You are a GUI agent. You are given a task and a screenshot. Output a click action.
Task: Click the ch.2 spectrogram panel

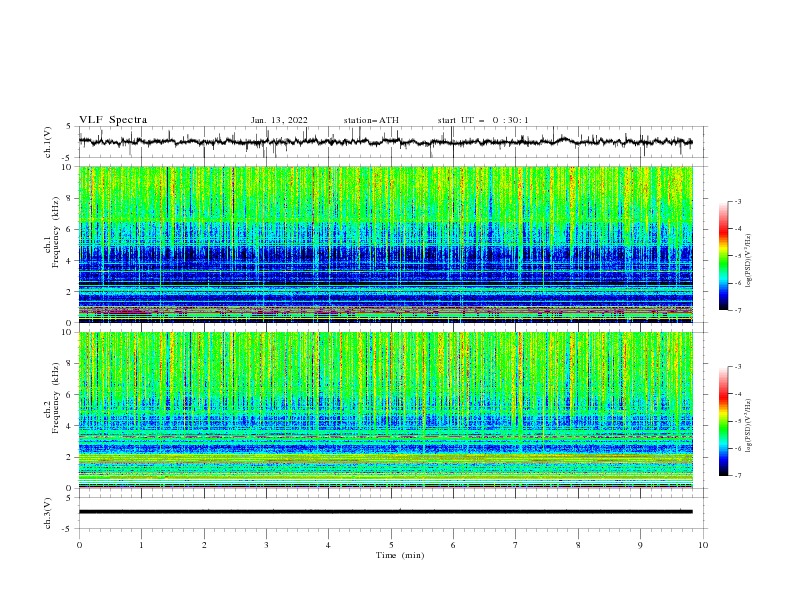pos(386,410)
